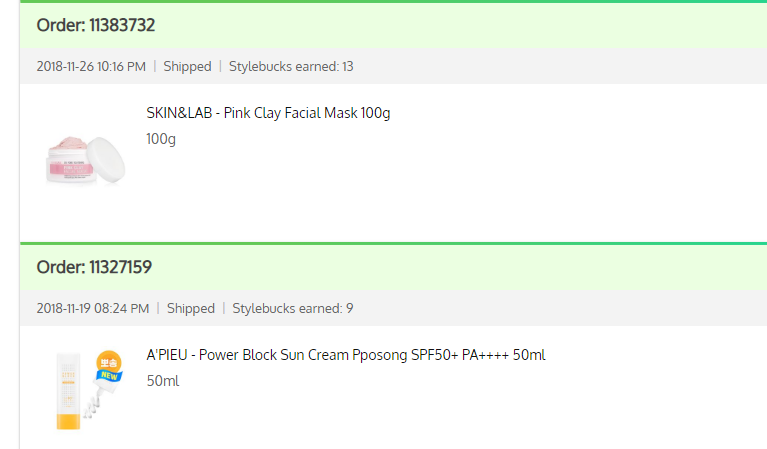Click the blue NEW ribbon on sun cream
Viewport: 767px width, 449px height.
[x=108, y=376]
